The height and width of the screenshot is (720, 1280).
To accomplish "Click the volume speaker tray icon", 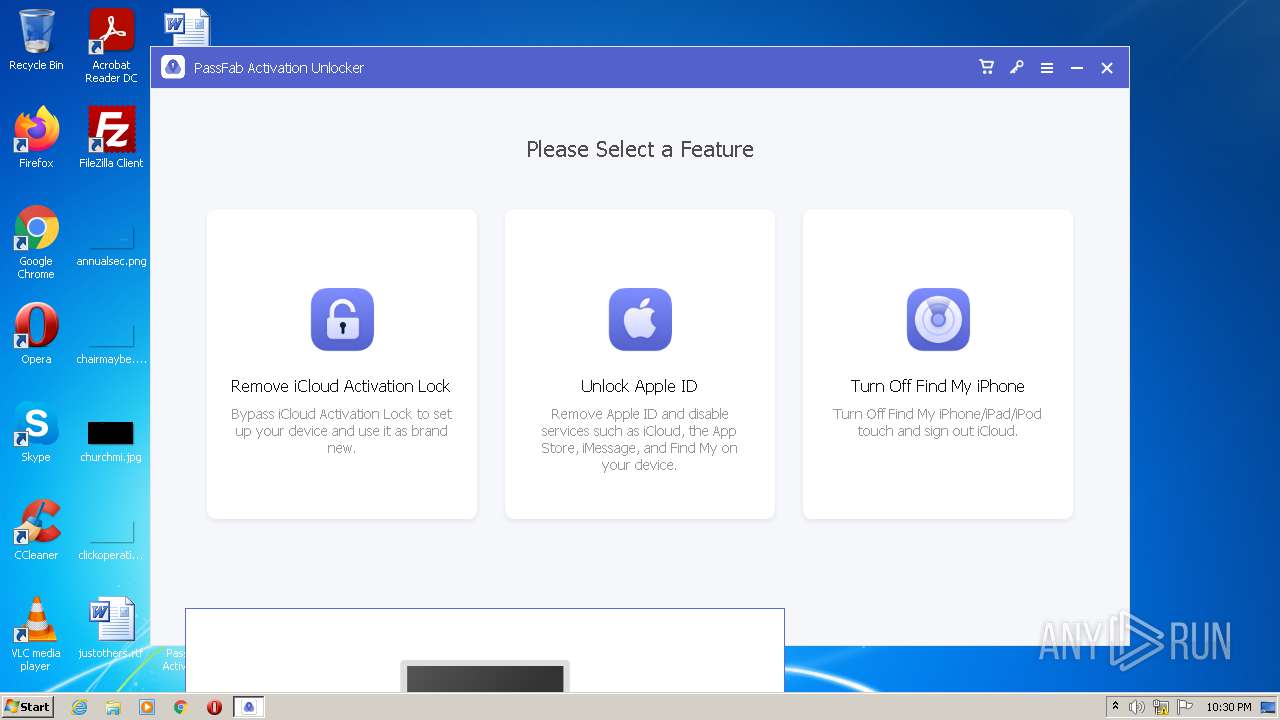I will click(1137, 707).
